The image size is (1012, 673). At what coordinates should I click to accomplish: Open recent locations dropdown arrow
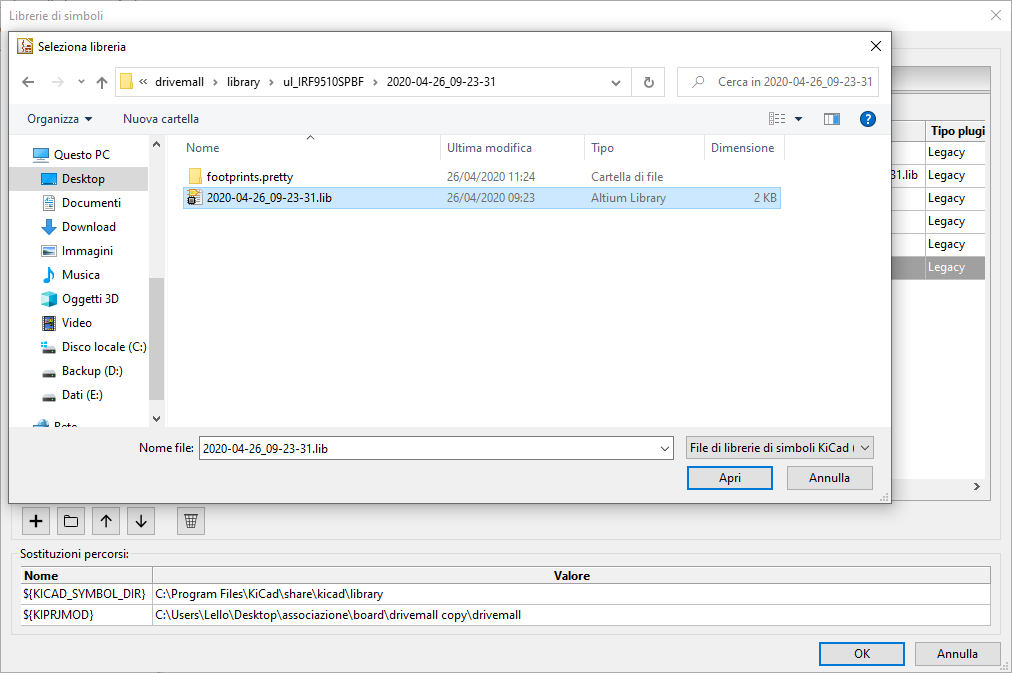(x=81, y=82)
